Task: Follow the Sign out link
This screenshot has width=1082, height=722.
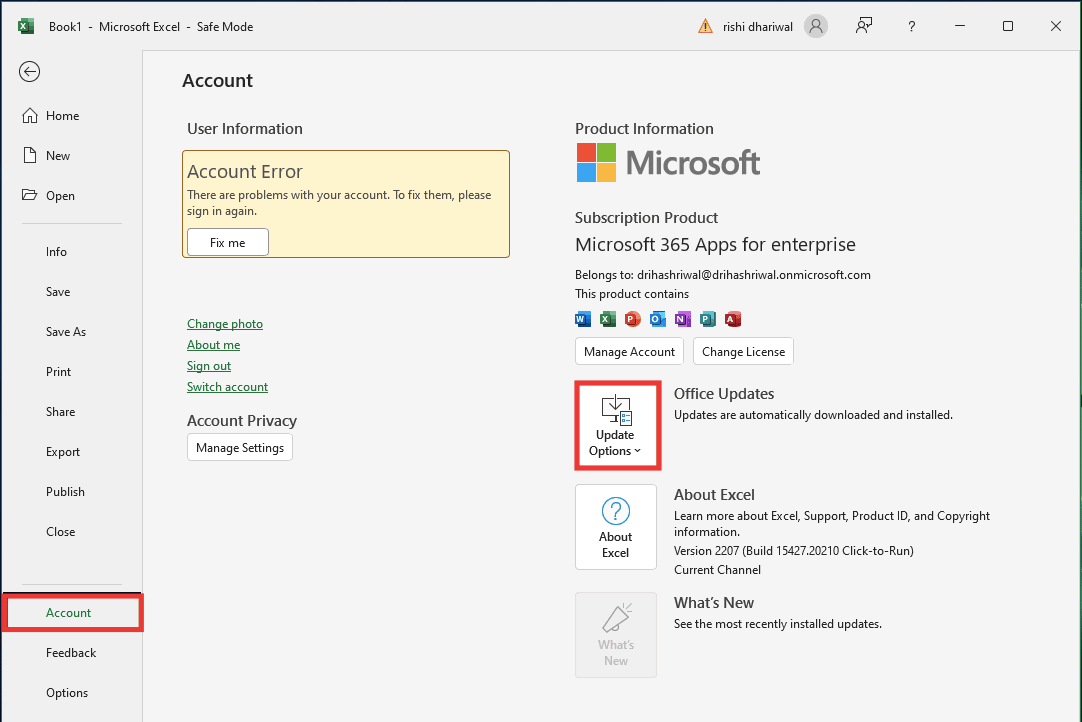Action: tap(209, 366)
